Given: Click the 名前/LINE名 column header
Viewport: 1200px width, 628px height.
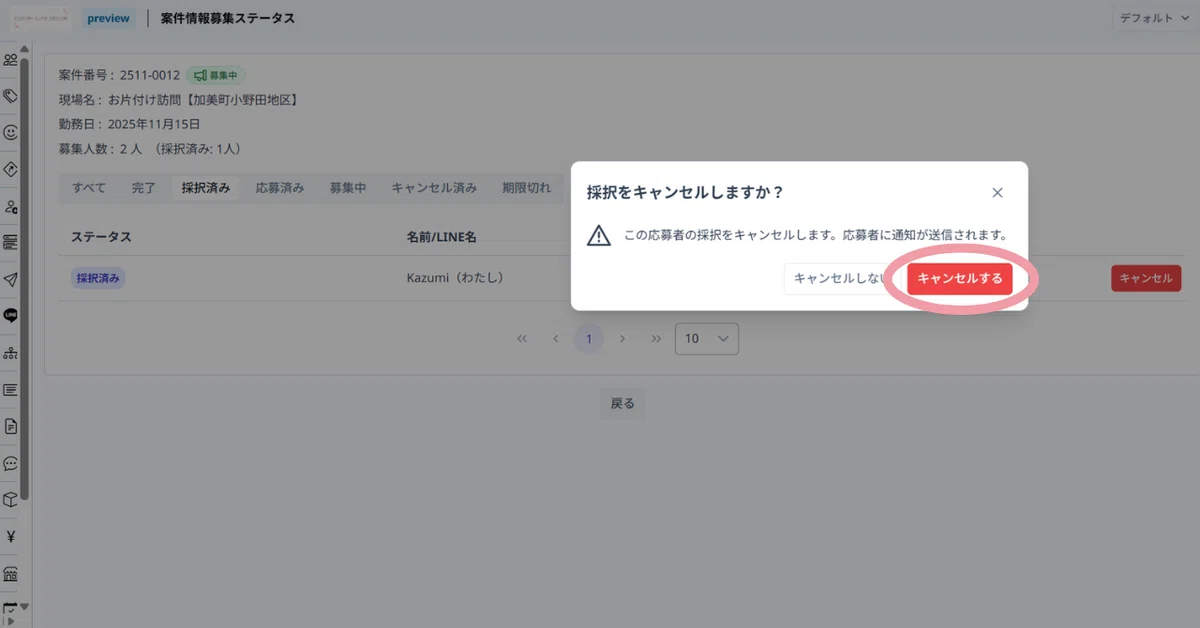Looking at the screenshot, I should pyautogui.click(x=441, y=237).
